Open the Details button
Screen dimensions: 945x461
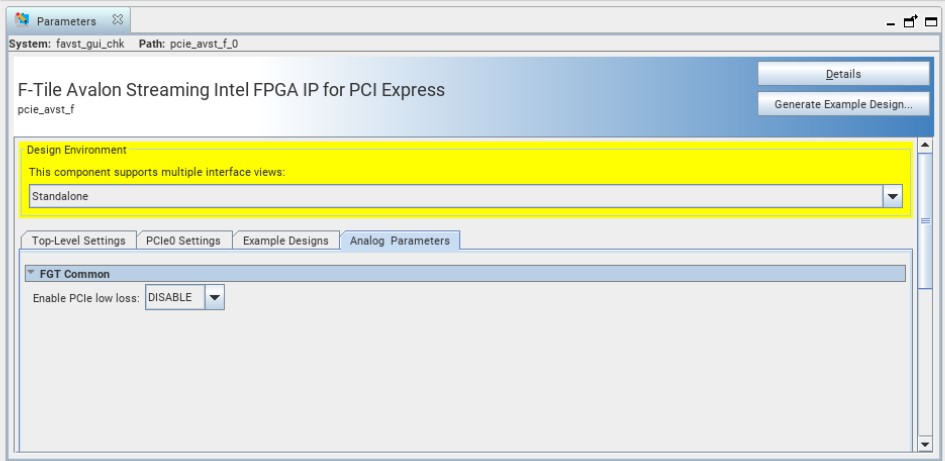(843, 74)
